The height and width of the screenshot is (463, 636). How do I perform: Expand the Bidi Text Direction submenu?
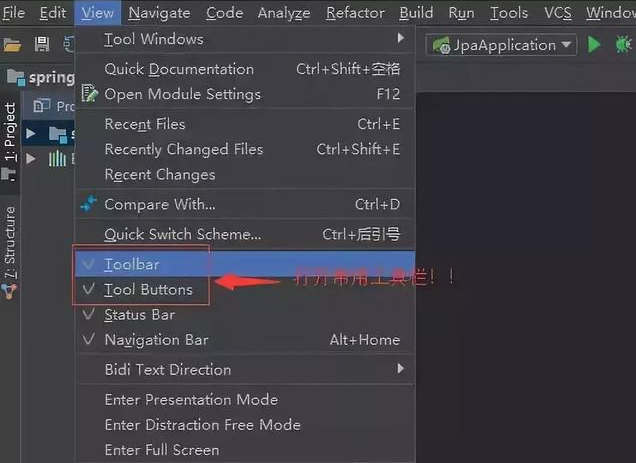pyautogui.click(x=245, y=369)
